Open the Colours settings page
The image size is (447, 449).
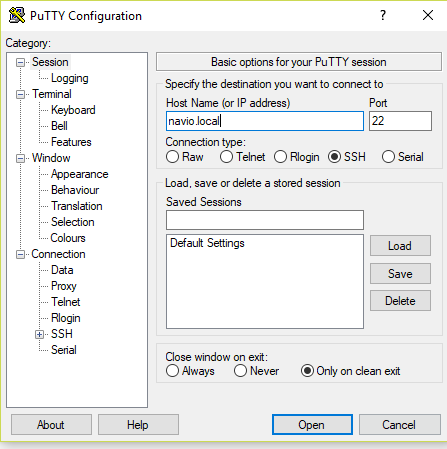coord(68,238)
